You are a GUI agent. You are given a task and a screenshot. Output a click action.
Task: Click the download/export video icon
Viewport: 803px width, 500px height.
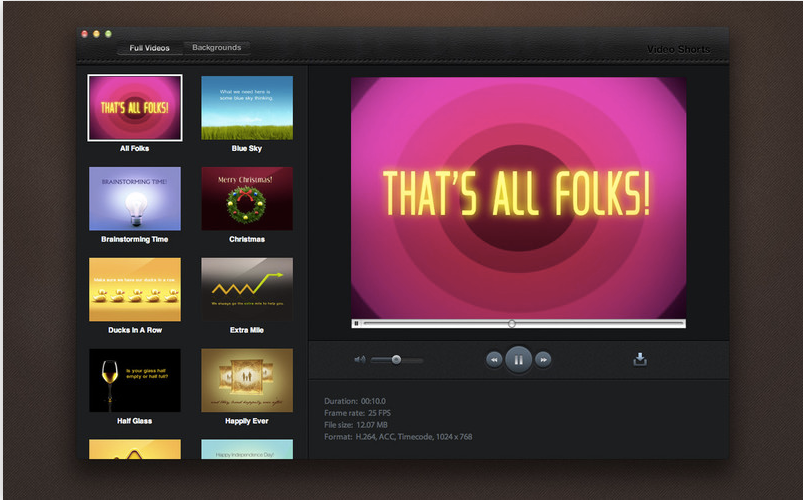(x=640, y=359)
